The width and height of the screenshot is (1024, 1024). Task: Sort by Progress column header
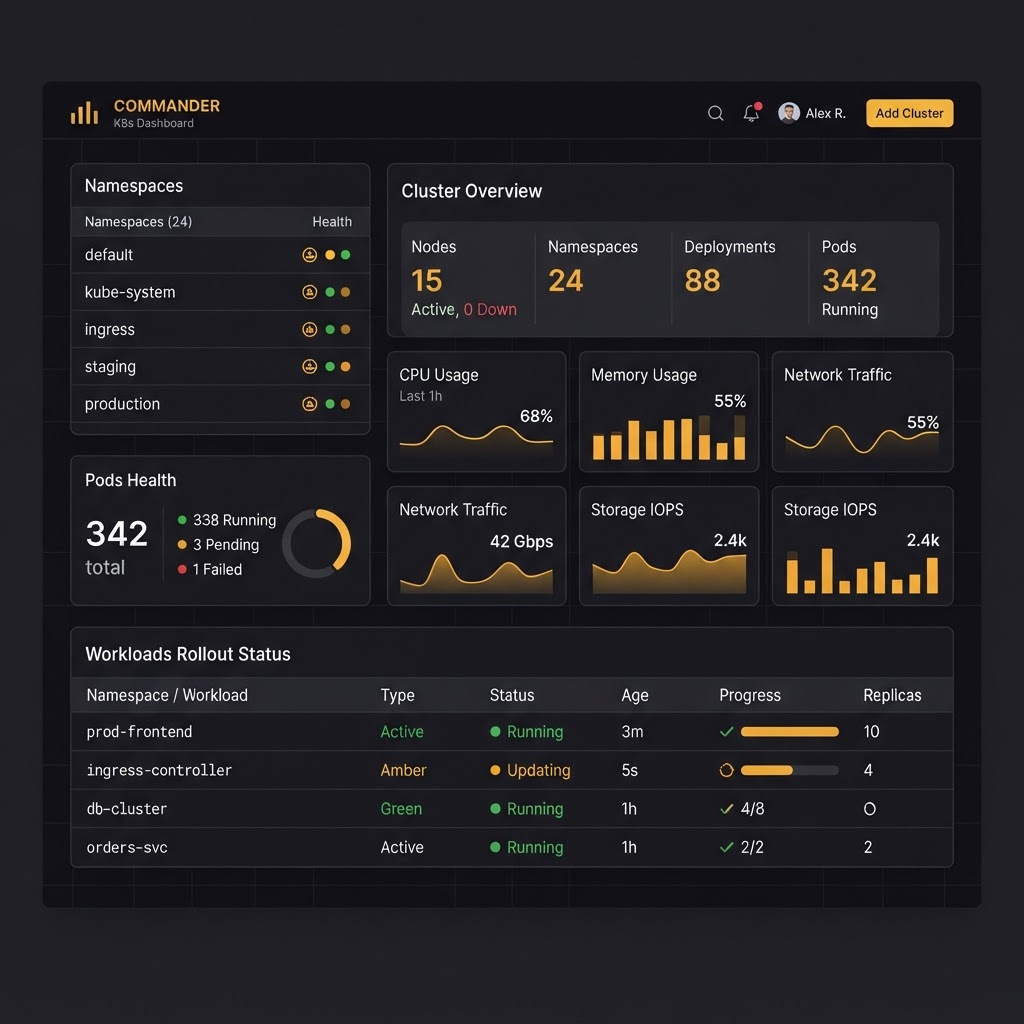(x=750, y=695)
